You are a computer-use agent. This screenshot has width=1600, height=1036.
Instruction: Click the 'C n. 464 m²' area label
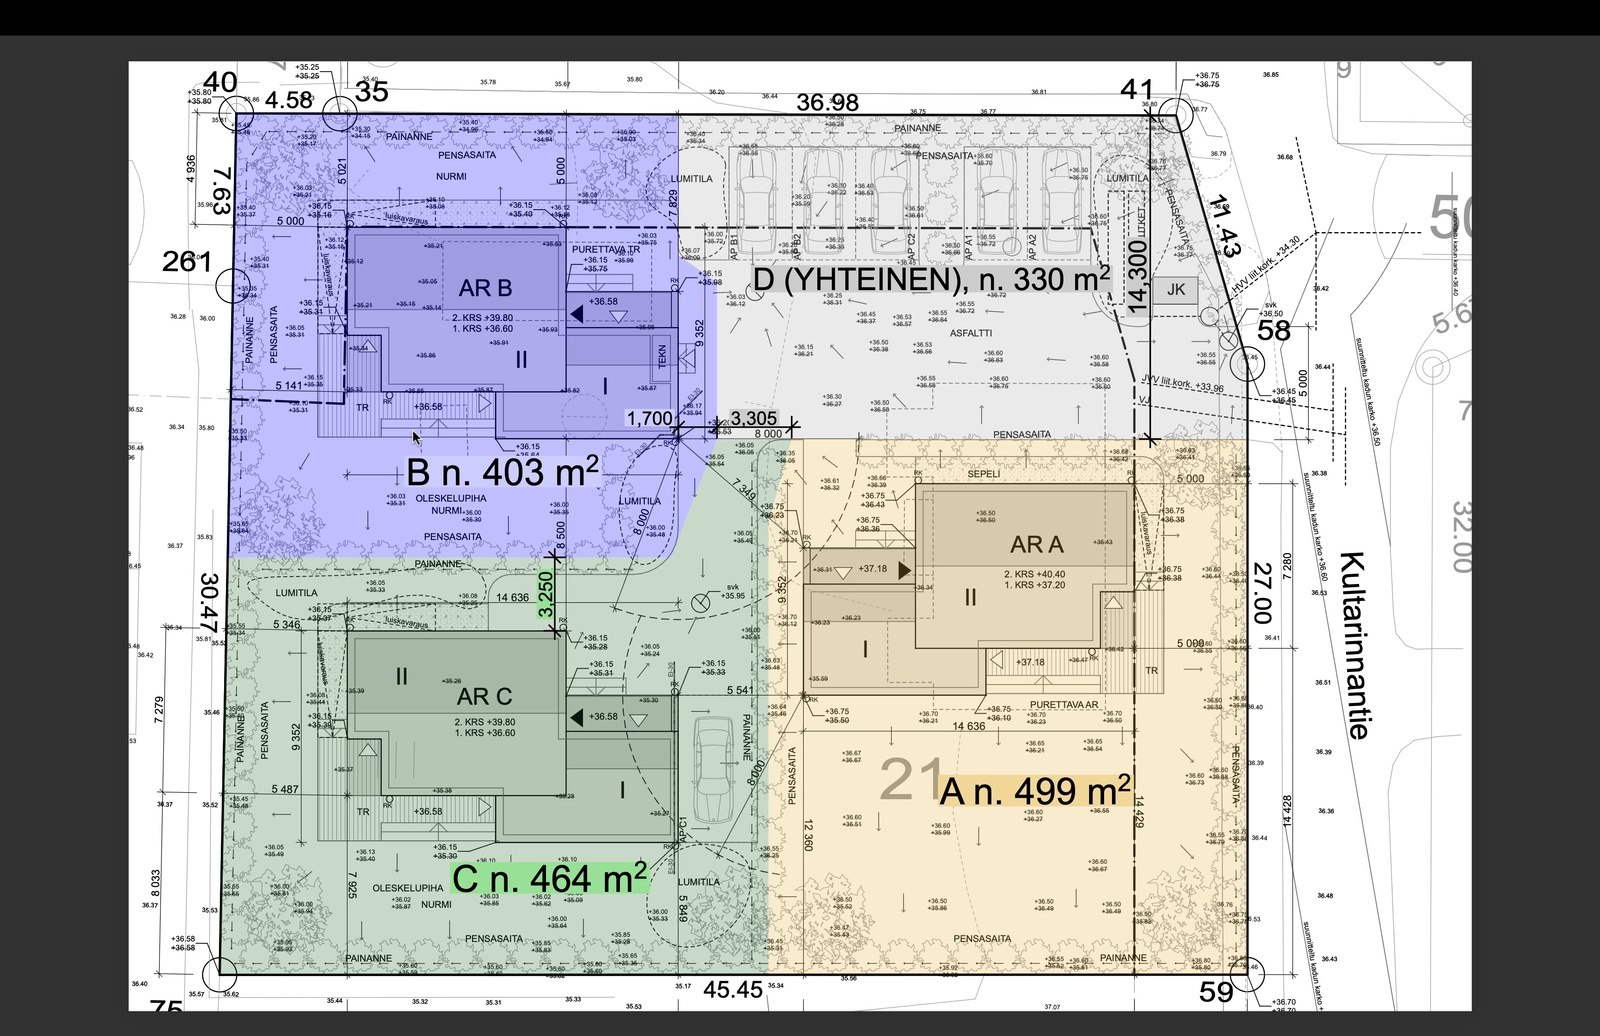pyautogui.click(x=549, y=879)
